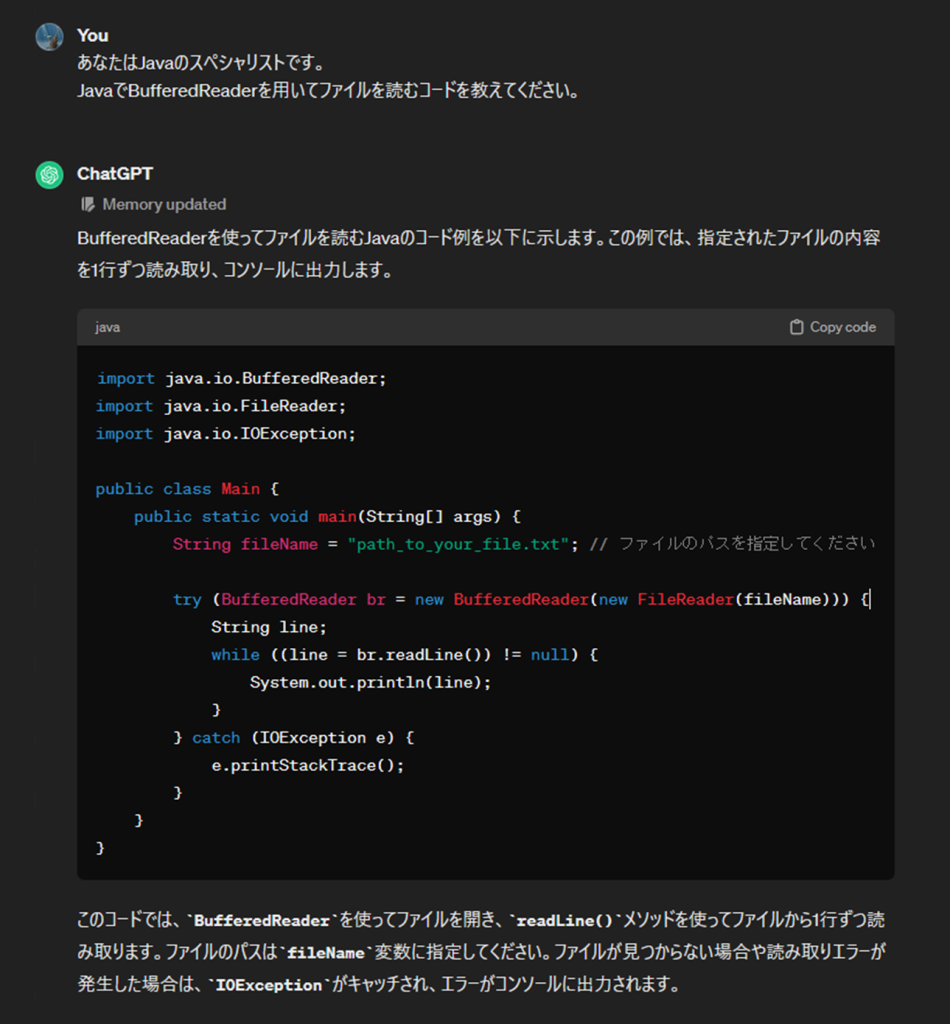Click the green ChatGPT logo avatar
The height and width of the screenshot is (1024, 950).
pyautogui.click(x=49, y=175)
